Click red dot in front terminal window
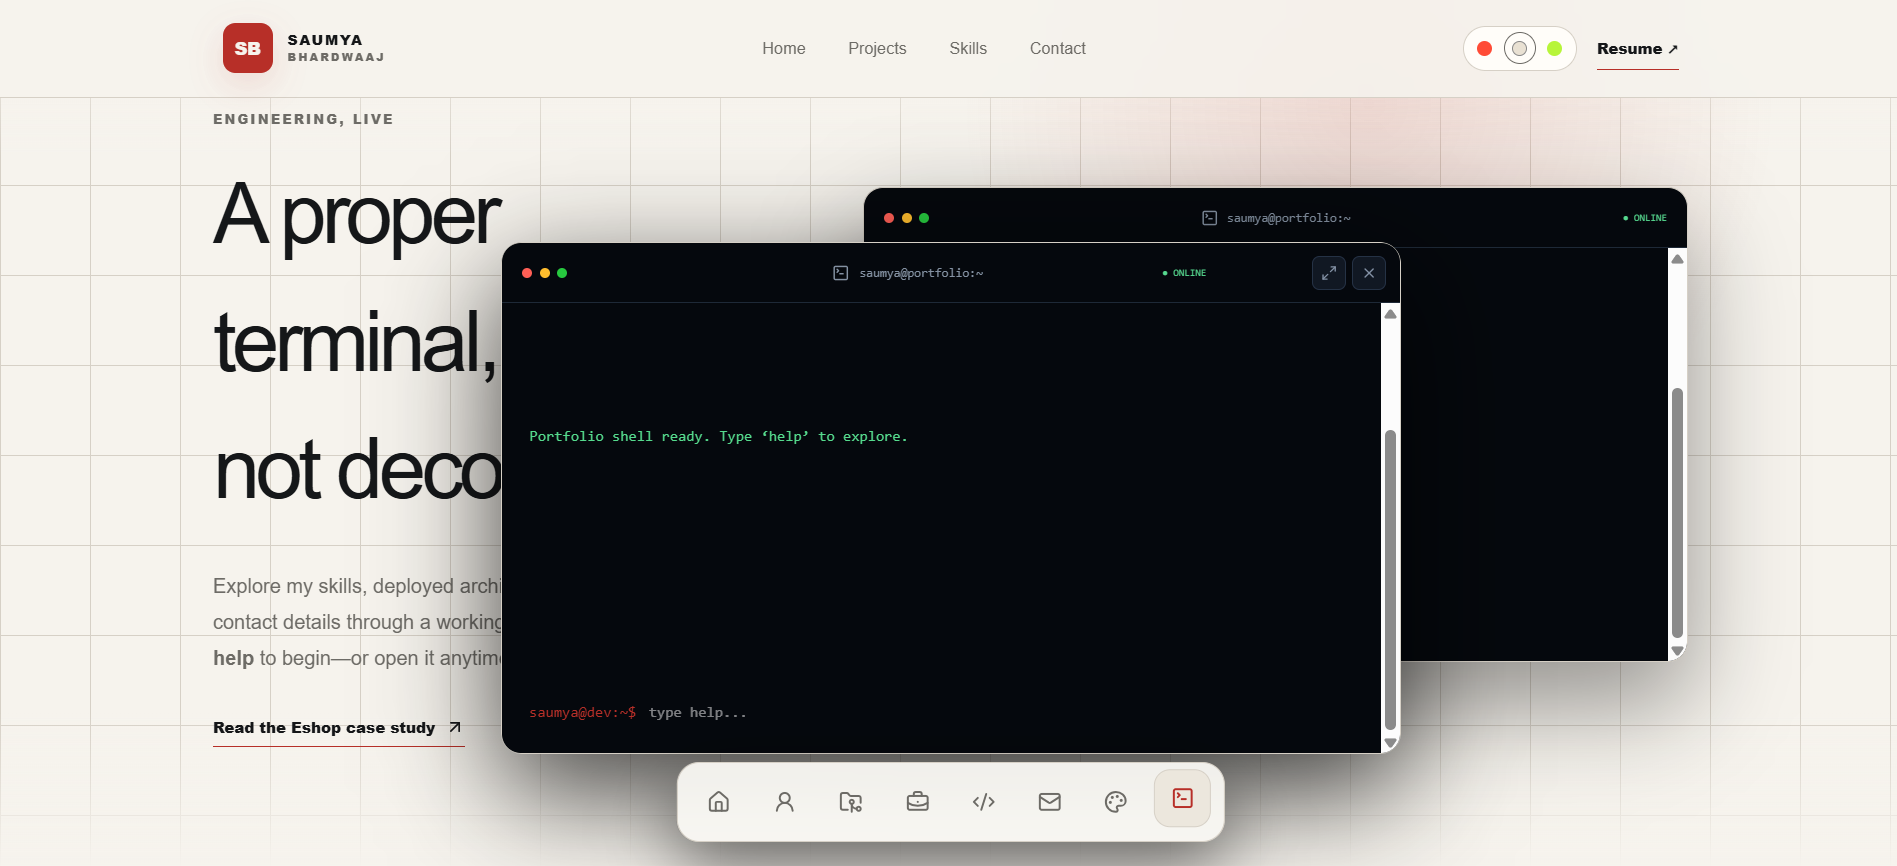 [x=527, y=273]
